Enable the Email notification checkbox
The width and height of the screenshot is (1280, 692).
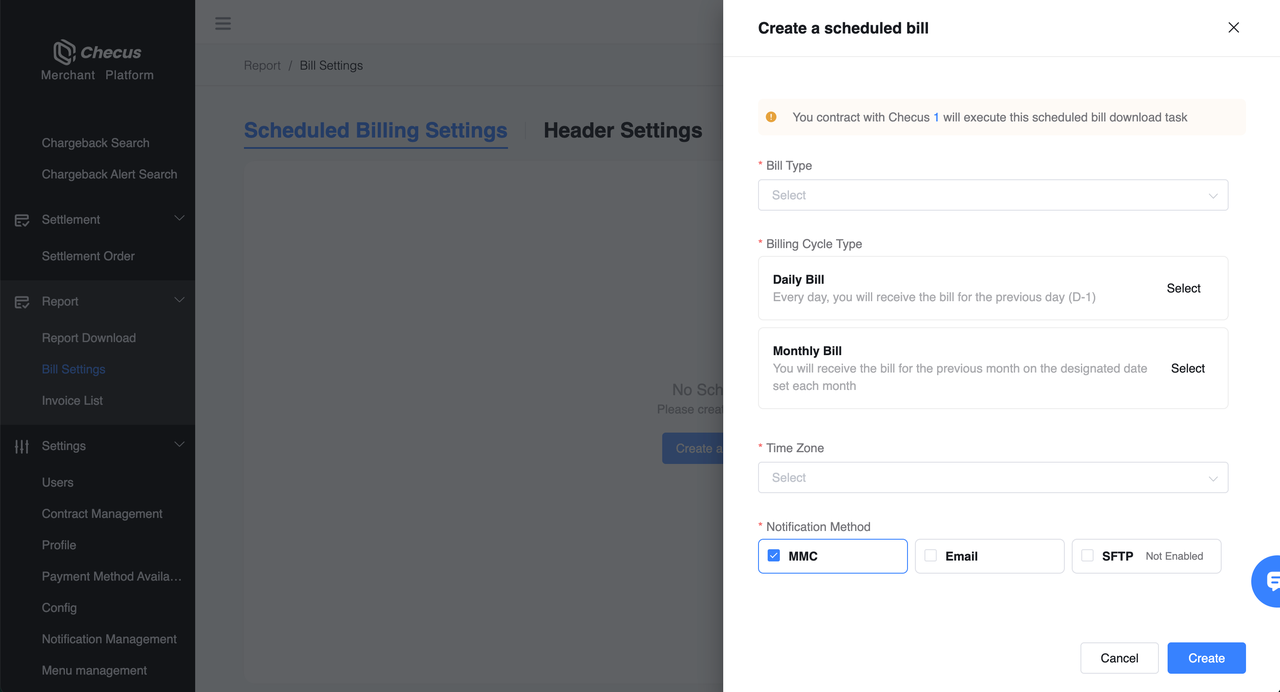click(x=931, y=556)
